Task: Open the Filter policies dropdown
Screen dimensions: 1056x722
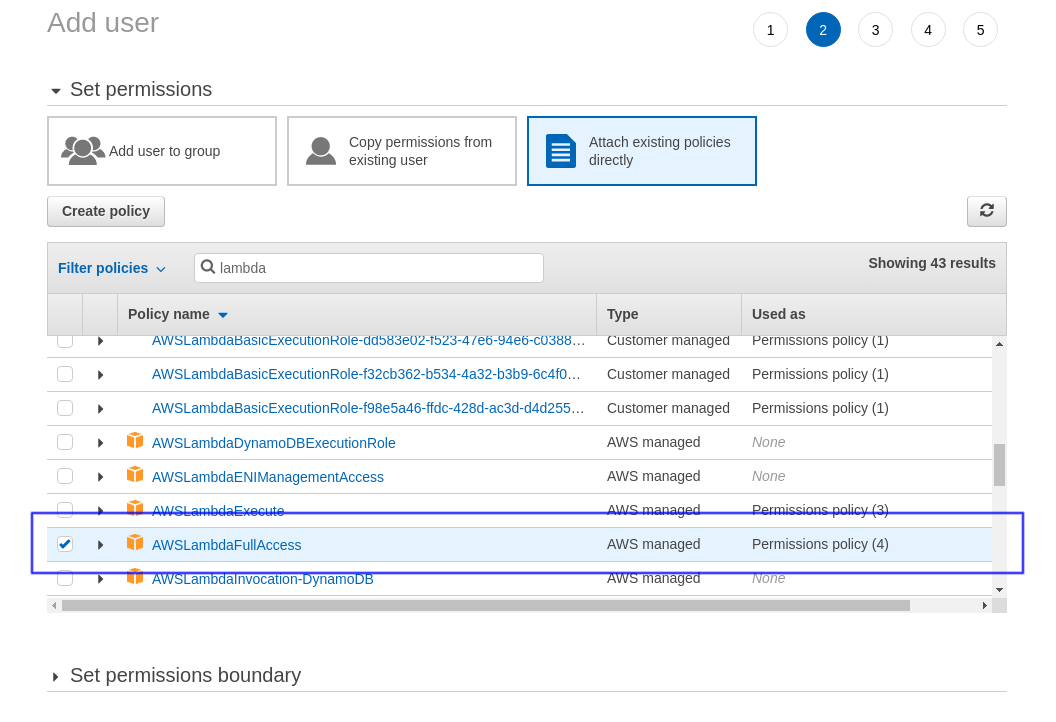Action: tap(111, 268)
